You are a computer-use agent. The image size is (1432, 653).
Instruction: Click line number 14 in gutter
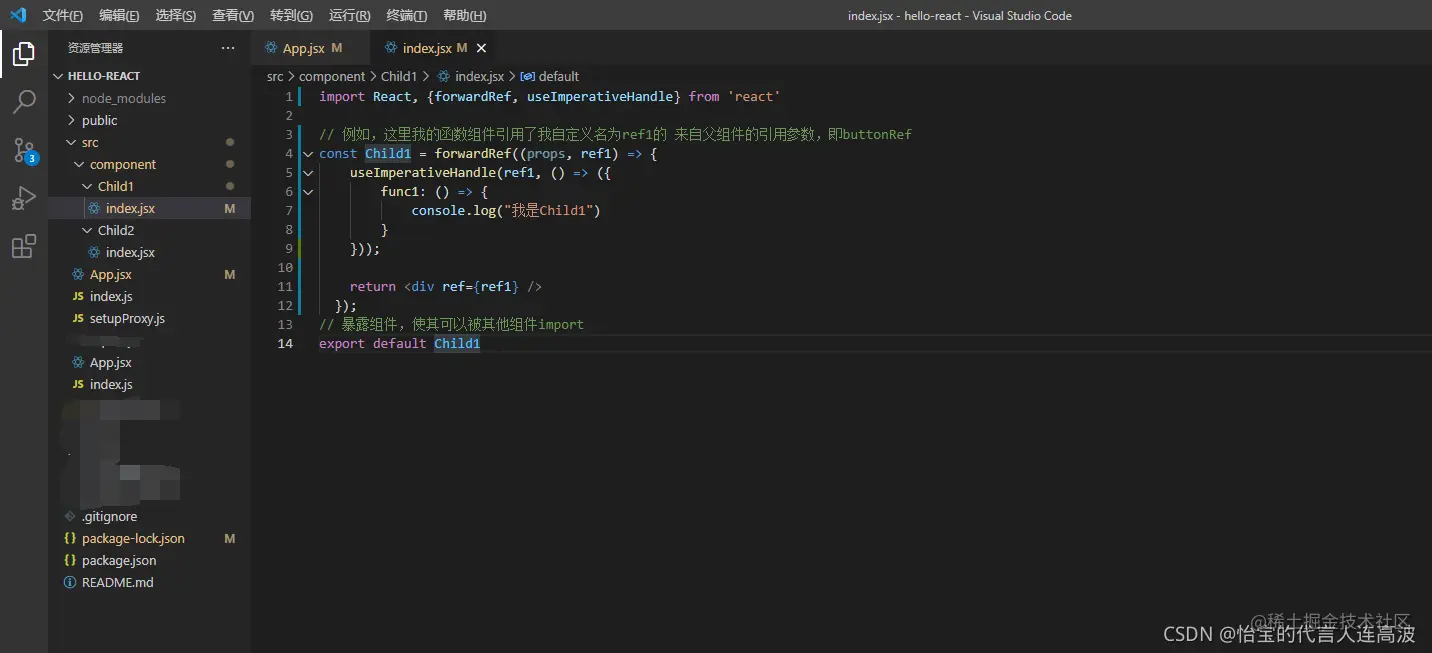coord(285,343)
